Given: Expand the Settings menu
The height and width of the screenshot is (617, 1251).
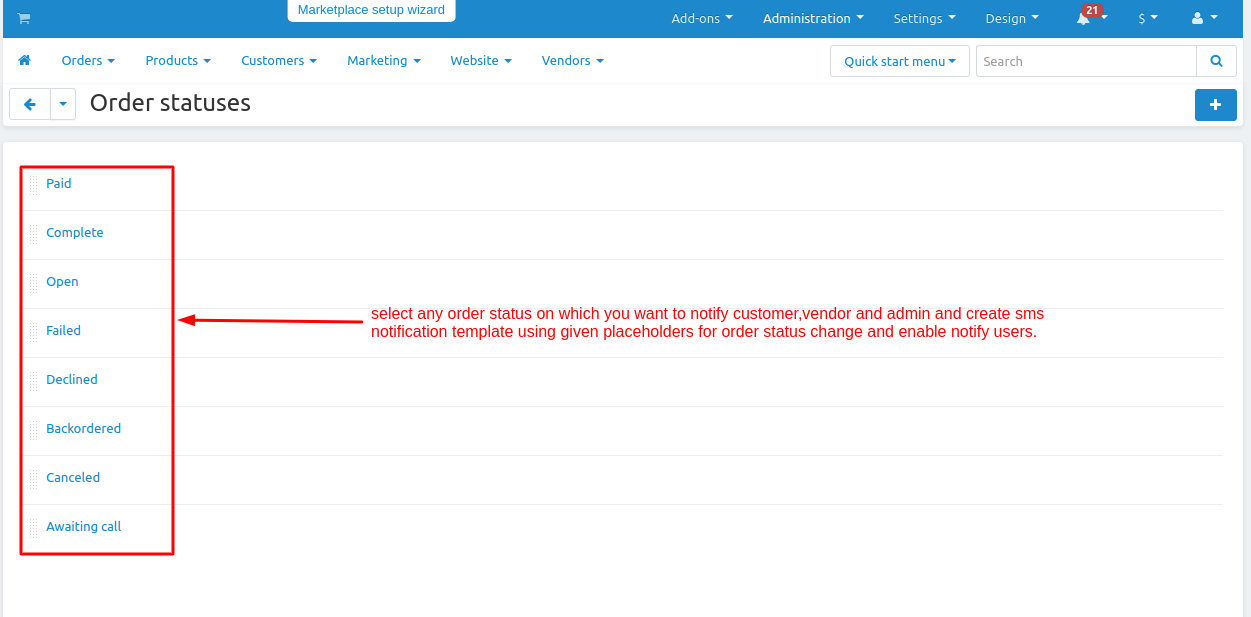Looking at the screenshot, I should point(925,18).
